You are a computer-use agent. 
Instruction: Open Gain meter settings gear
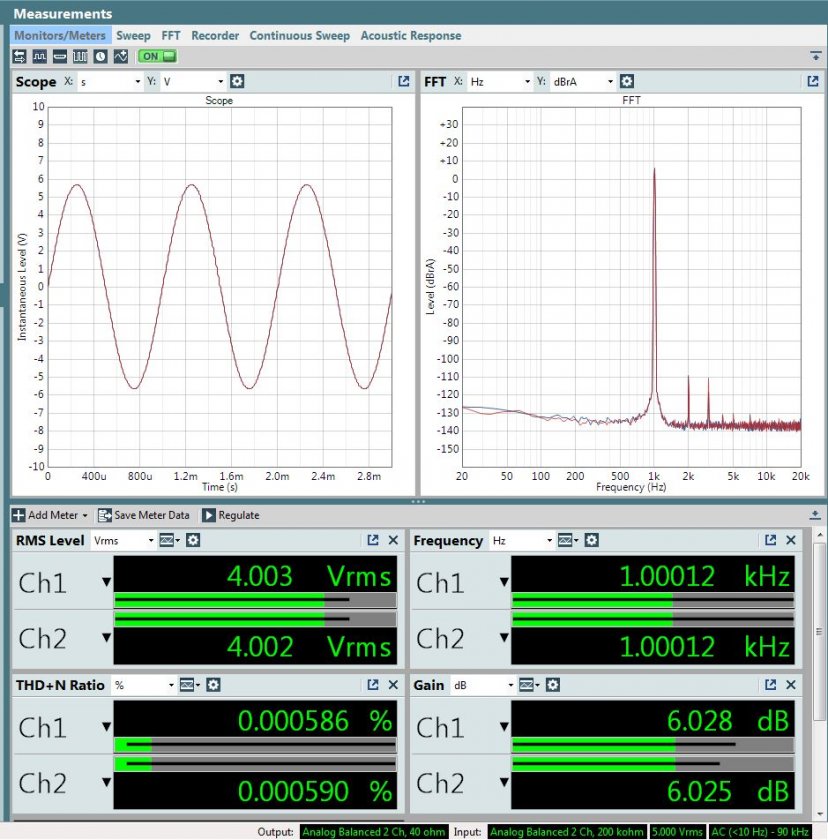pos(553,685)
